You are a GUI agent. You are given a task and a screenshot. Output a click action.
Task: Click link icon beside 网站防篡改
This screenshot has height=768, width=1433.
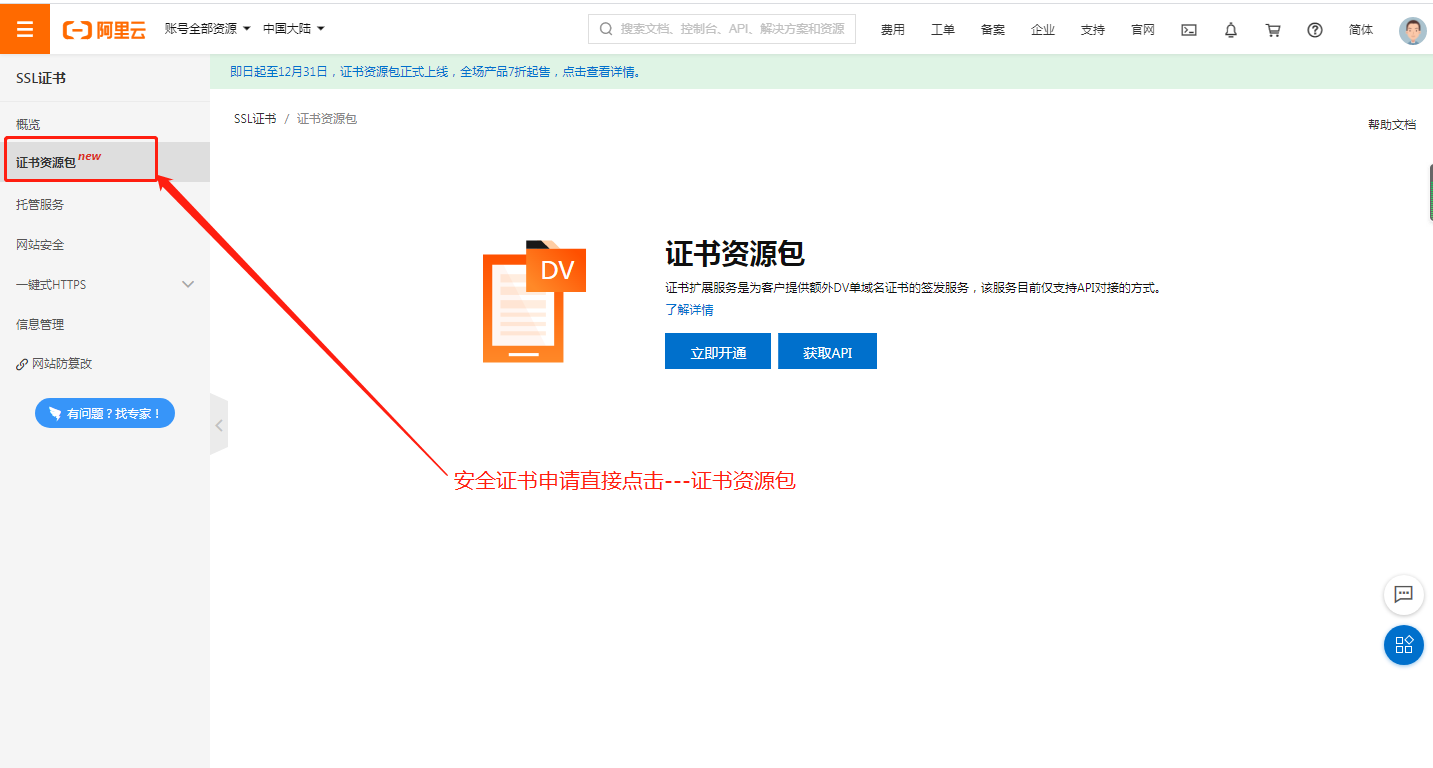coord(22,364)
